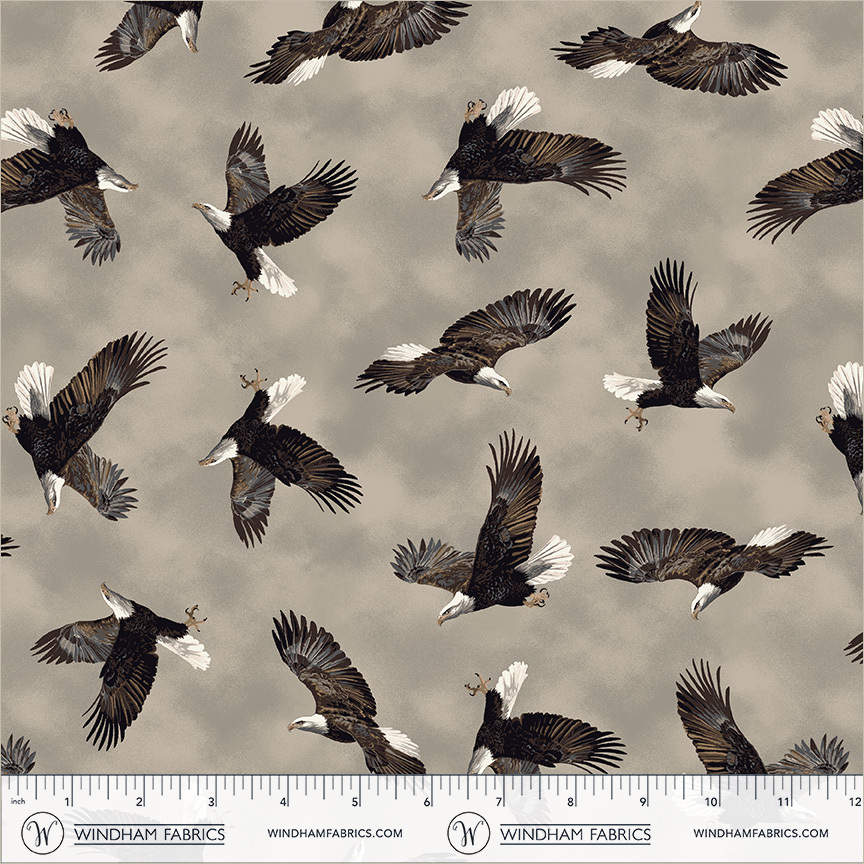Click the rightmost WINDHAMFABRICS.COM web address
This screenshot has width=864, height=864.
[760, 833]
